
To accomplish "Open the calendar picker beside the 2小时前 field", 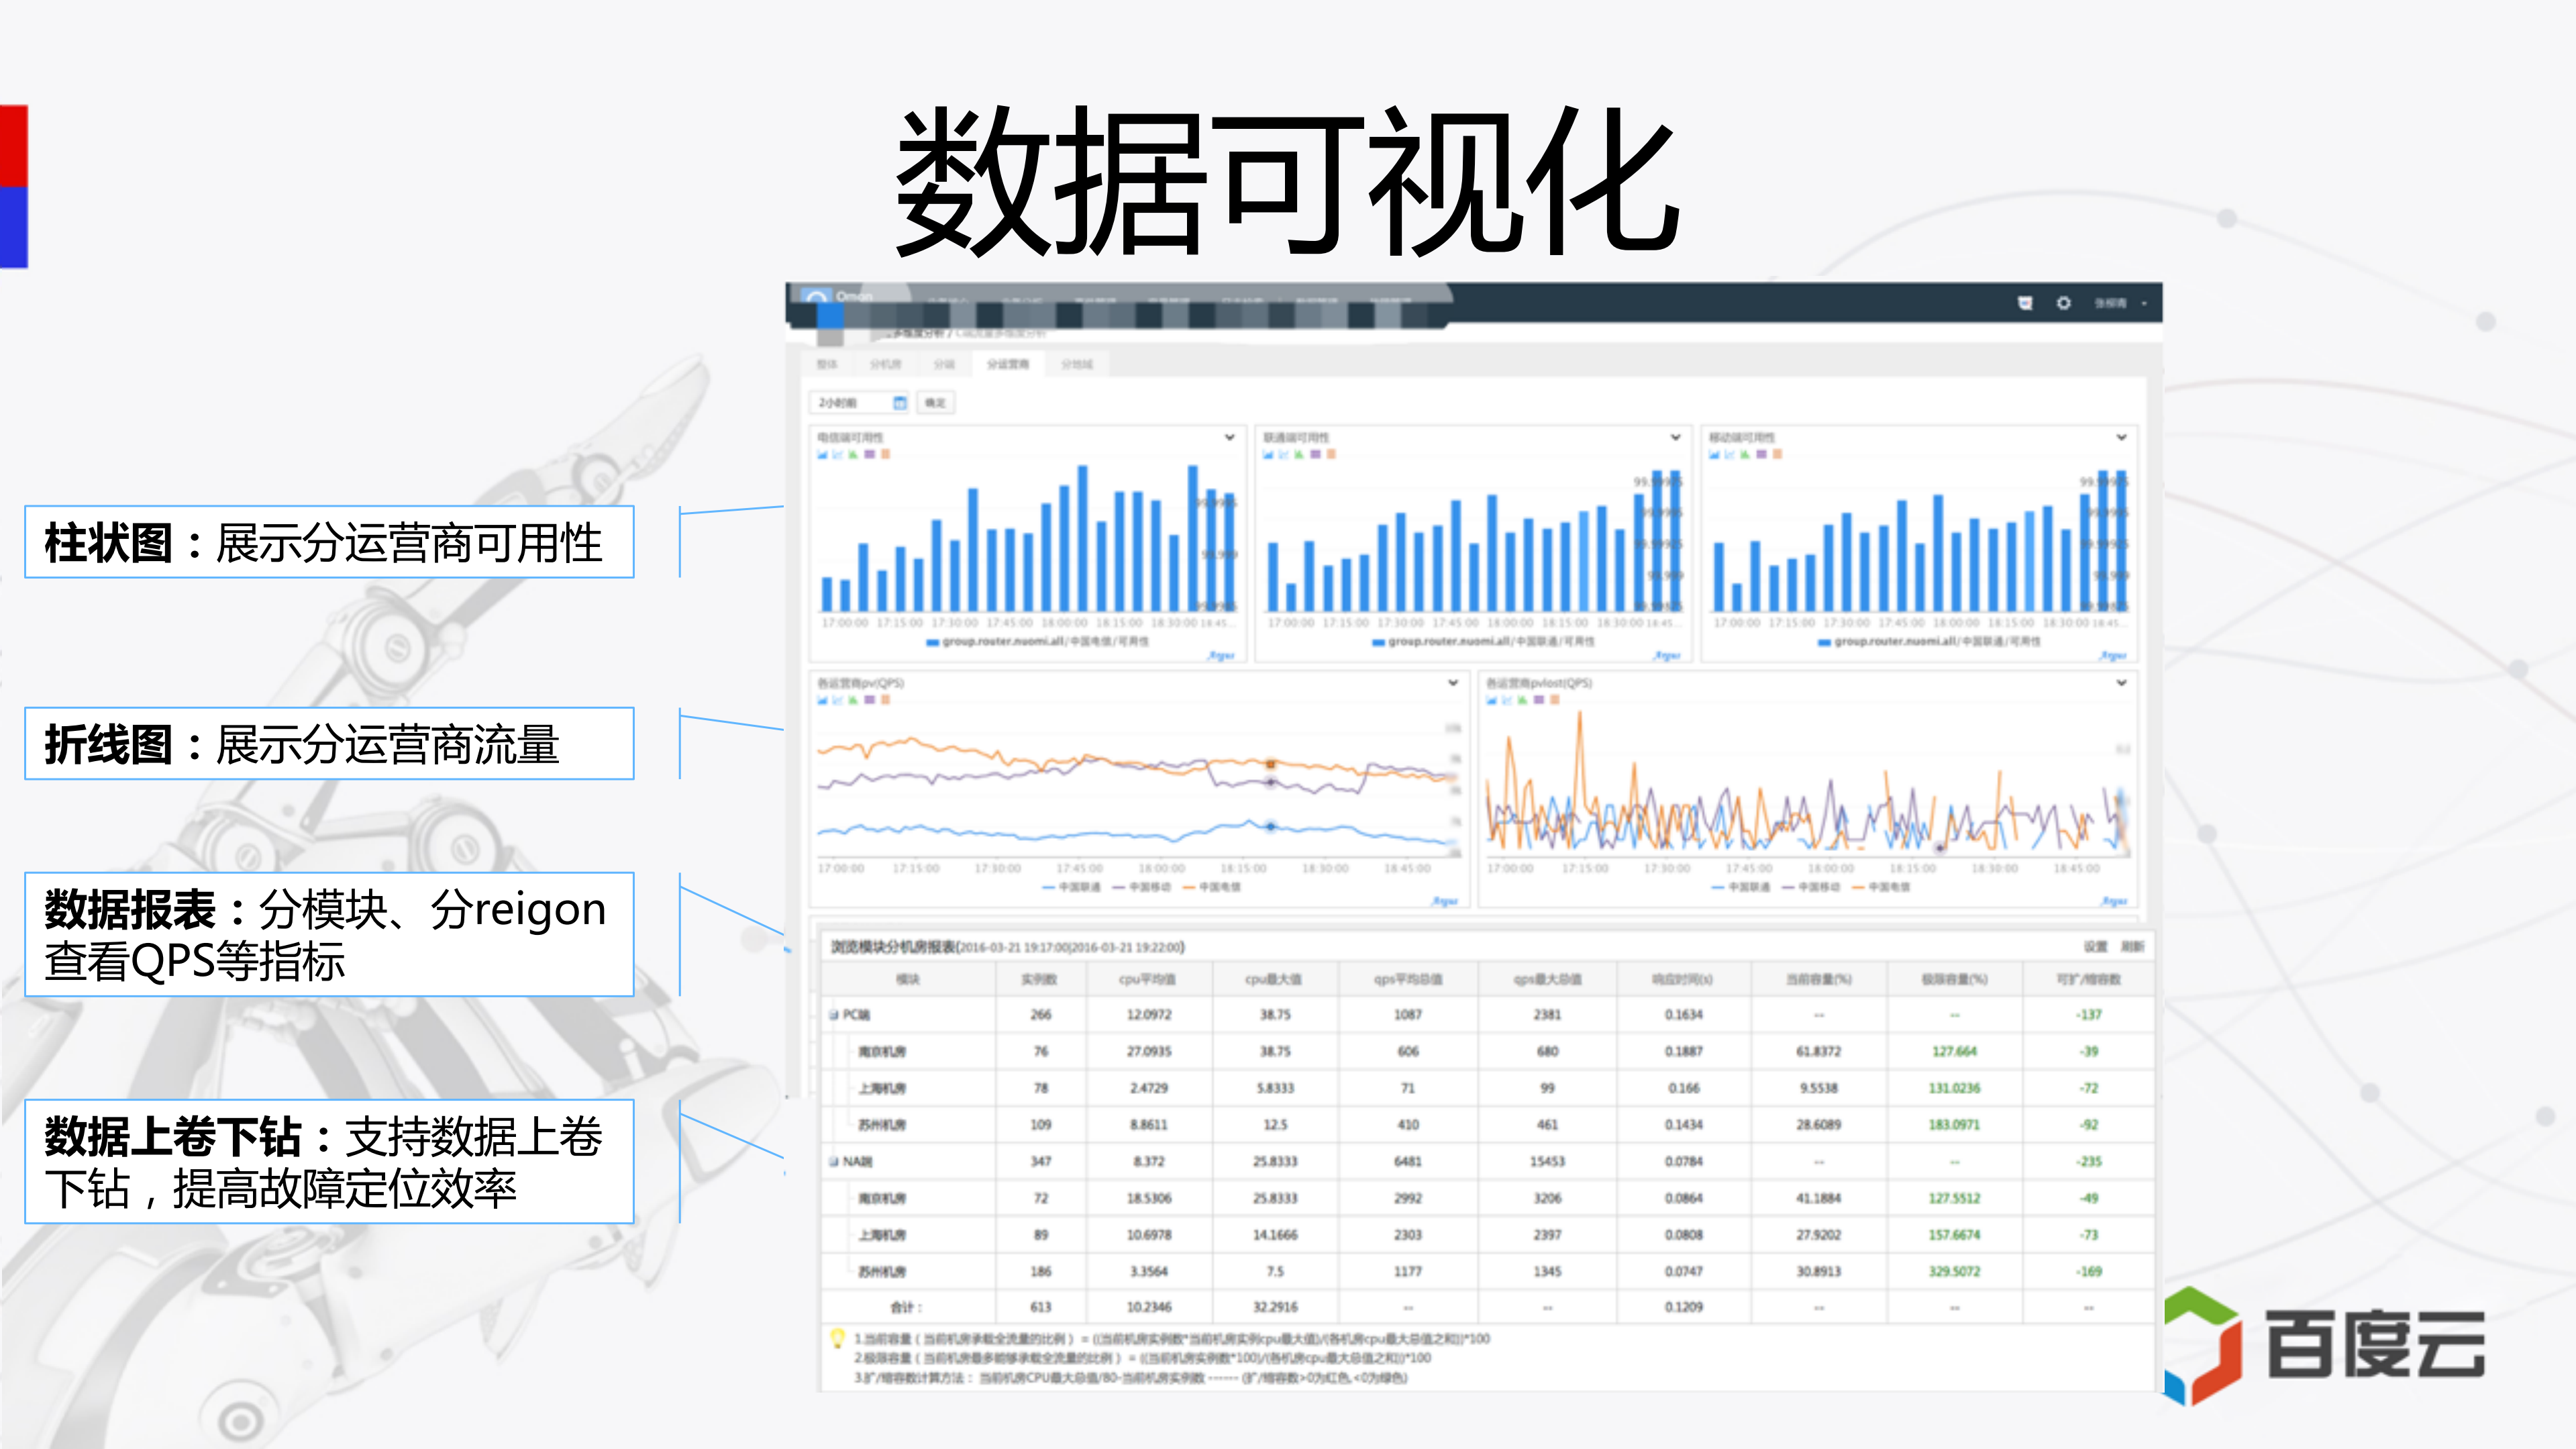I will tap(900, 403).
